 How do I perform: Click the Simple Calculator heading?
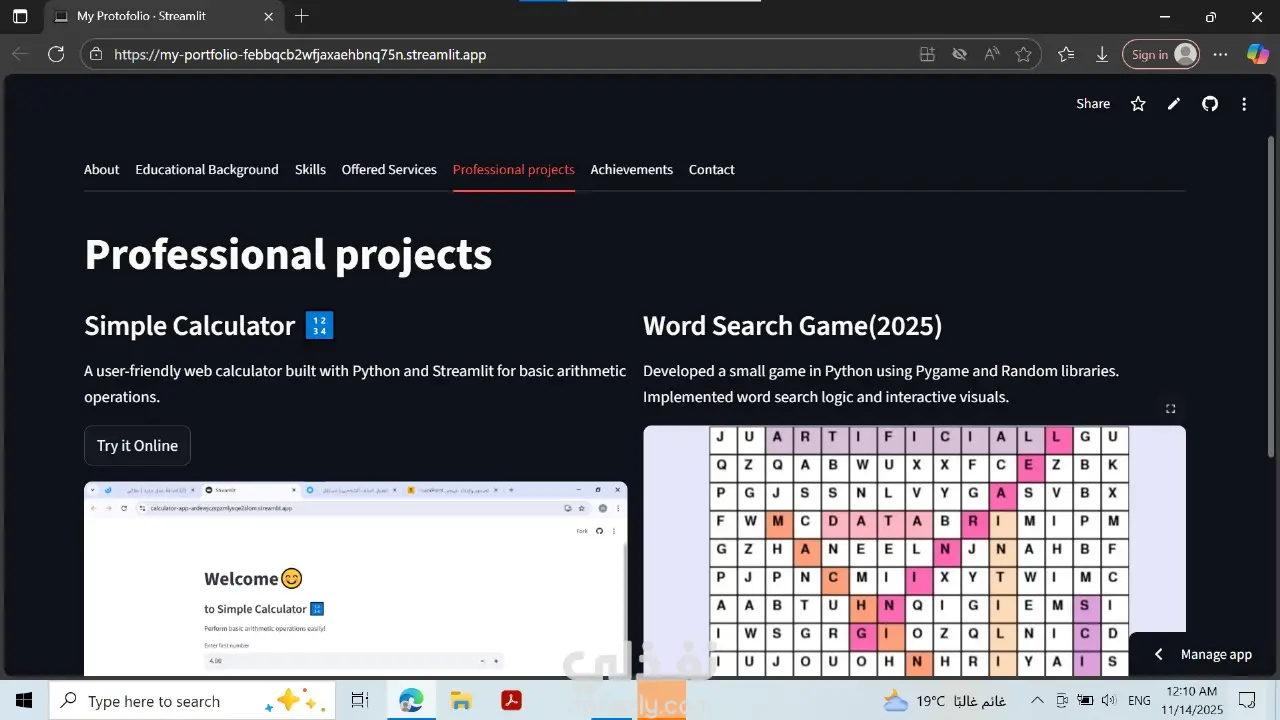coord(209,326)
